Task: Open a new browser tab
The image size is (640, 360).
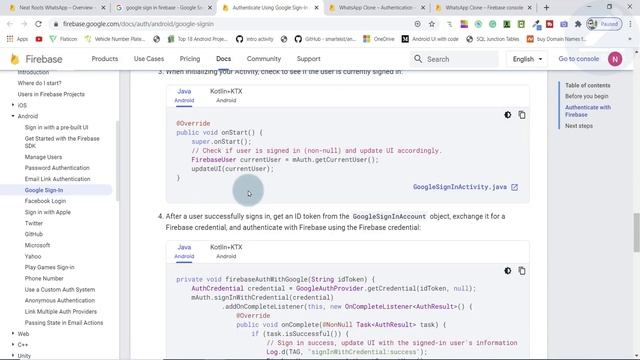Action: 546,7
